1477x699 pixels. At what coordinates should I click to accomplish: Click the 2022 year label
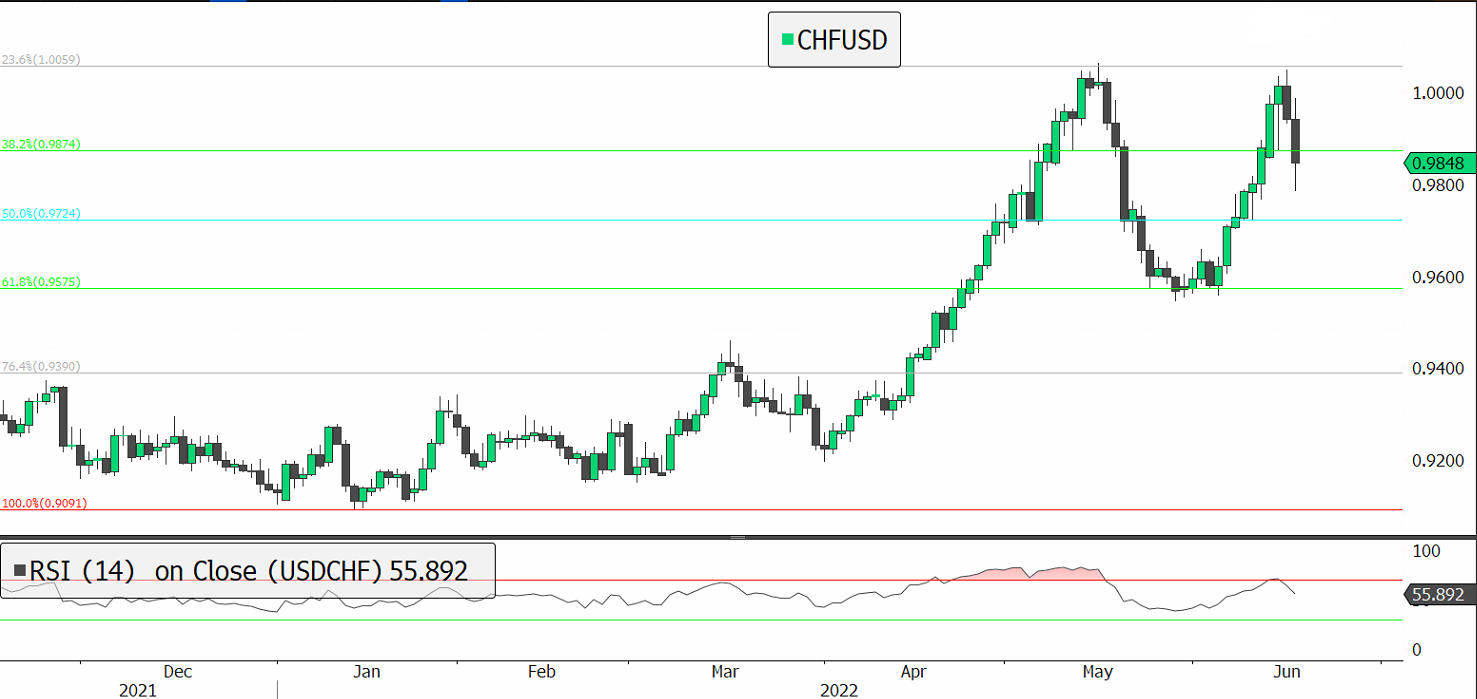pos(838,690)
